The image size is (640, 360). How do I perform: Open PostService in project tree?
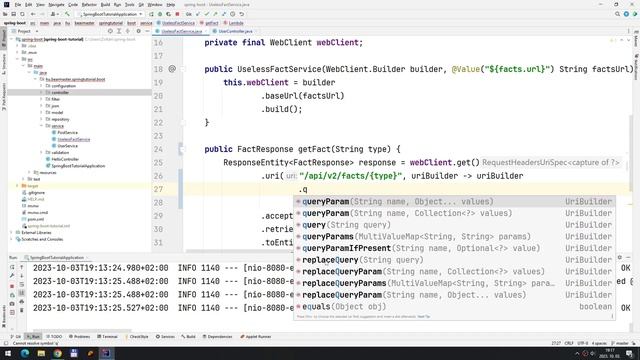68,133
